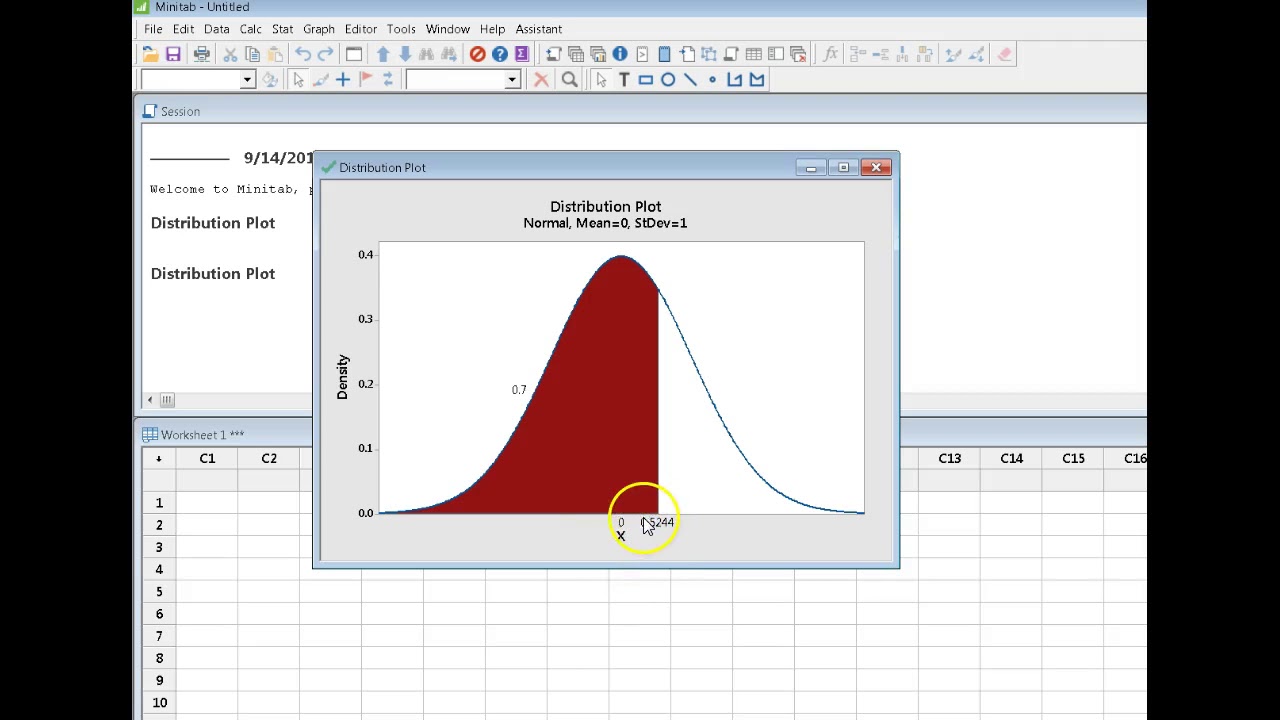Open the Stat menu

pyautogui.click(x=282, y=29)
